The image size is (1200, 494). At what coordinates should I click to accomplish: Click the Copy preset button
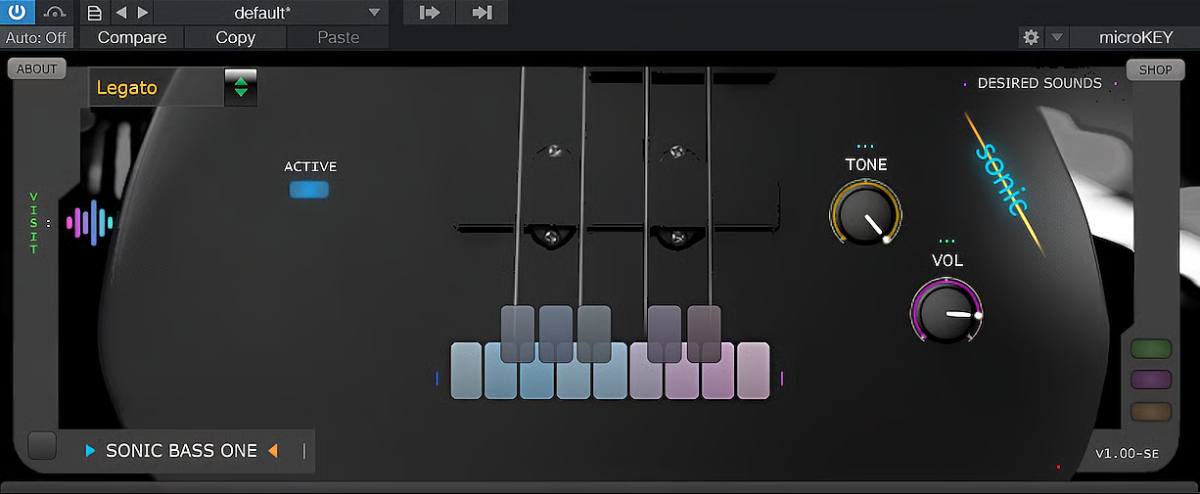click(x=235, y=37)
